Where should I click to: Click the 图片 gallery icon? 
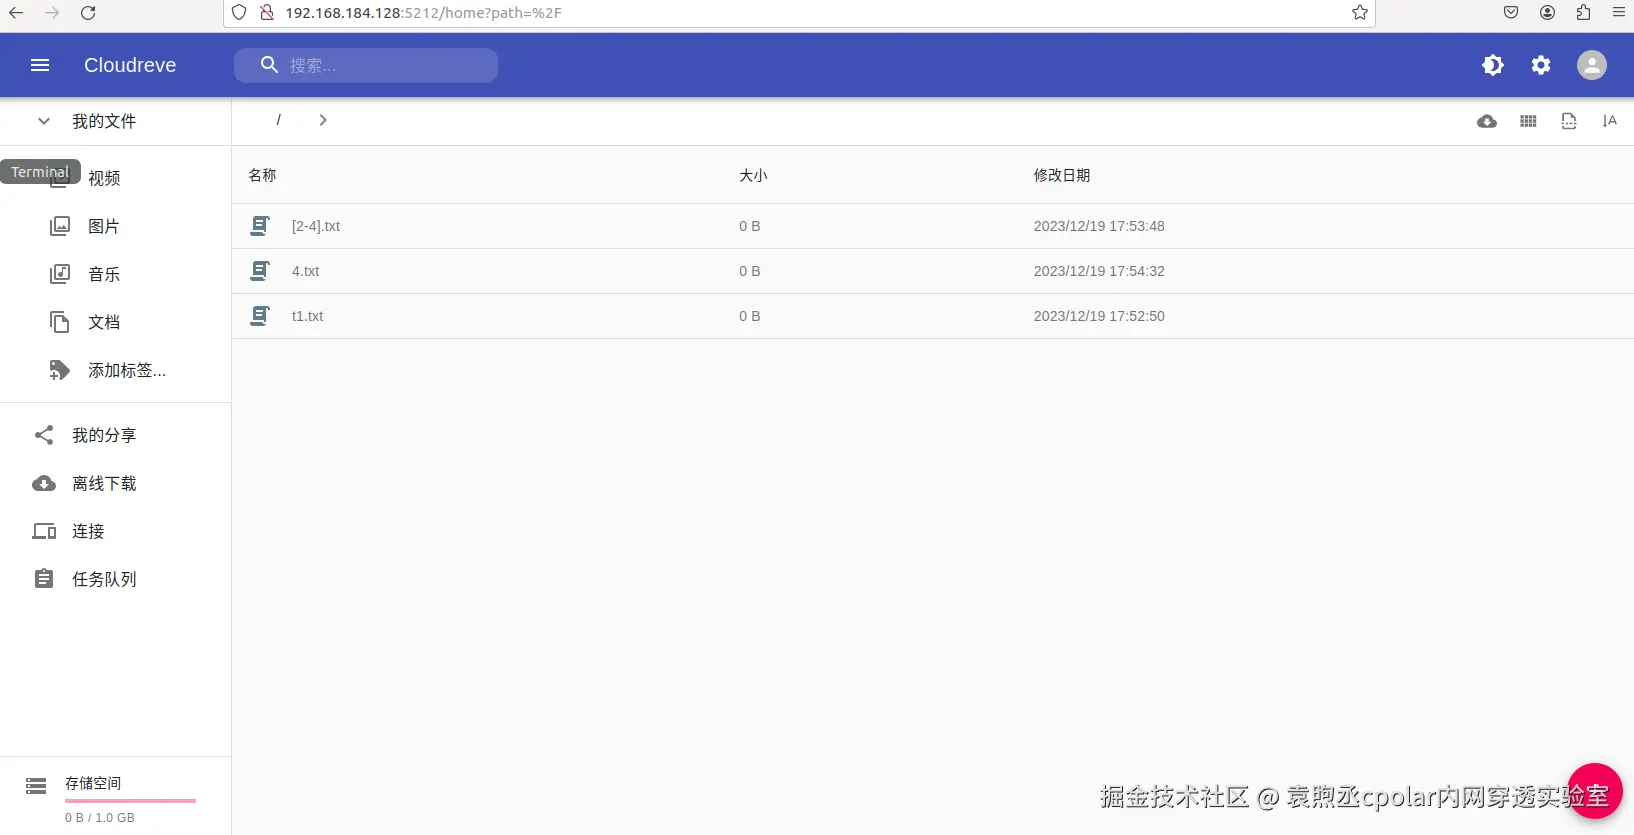pyautogui.click(x=60, y=226)
